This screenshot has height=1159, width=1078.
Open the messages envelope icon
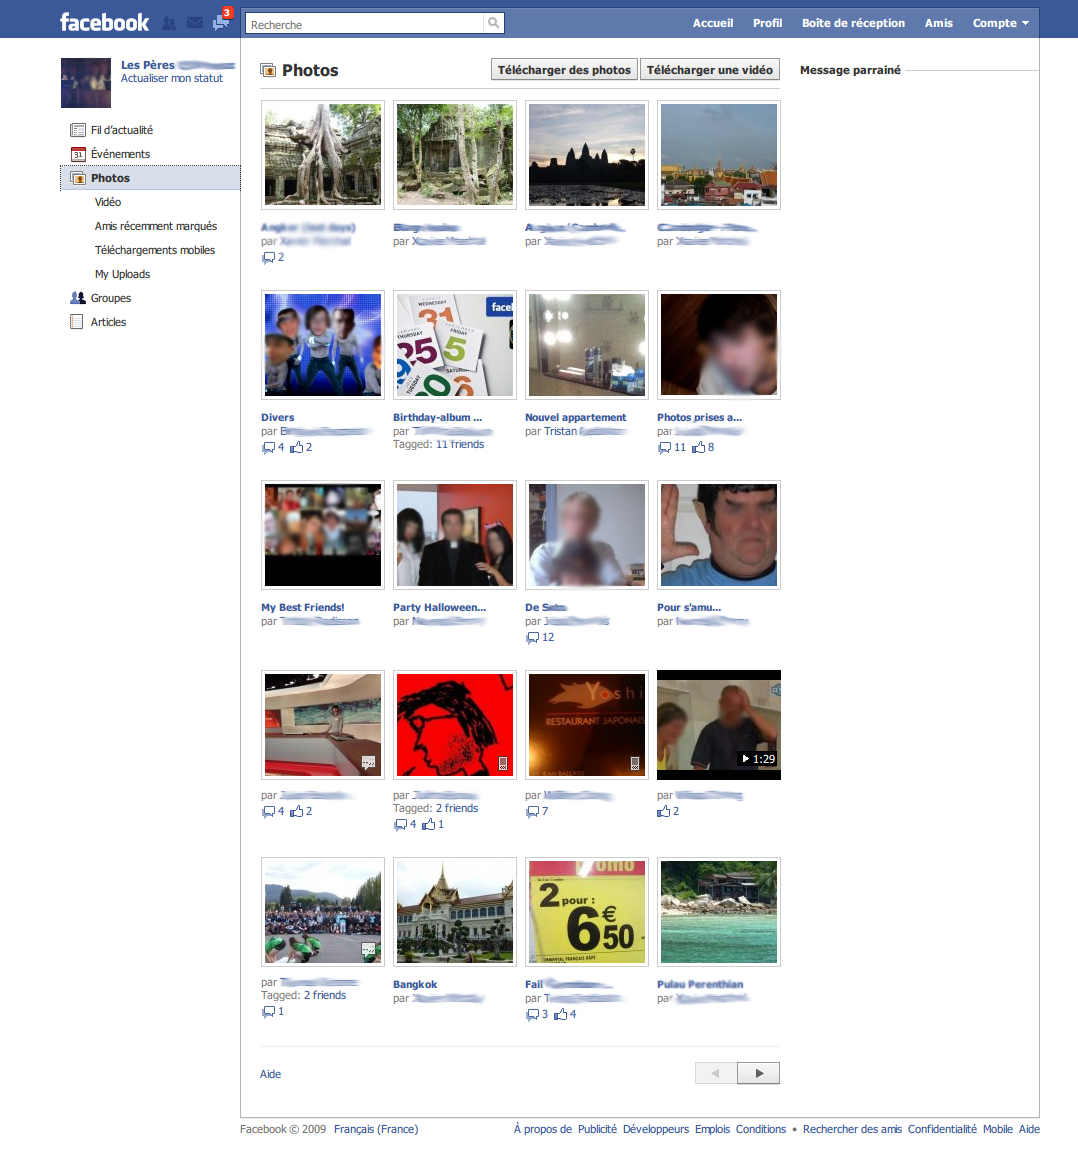click(x=195, y=23)
